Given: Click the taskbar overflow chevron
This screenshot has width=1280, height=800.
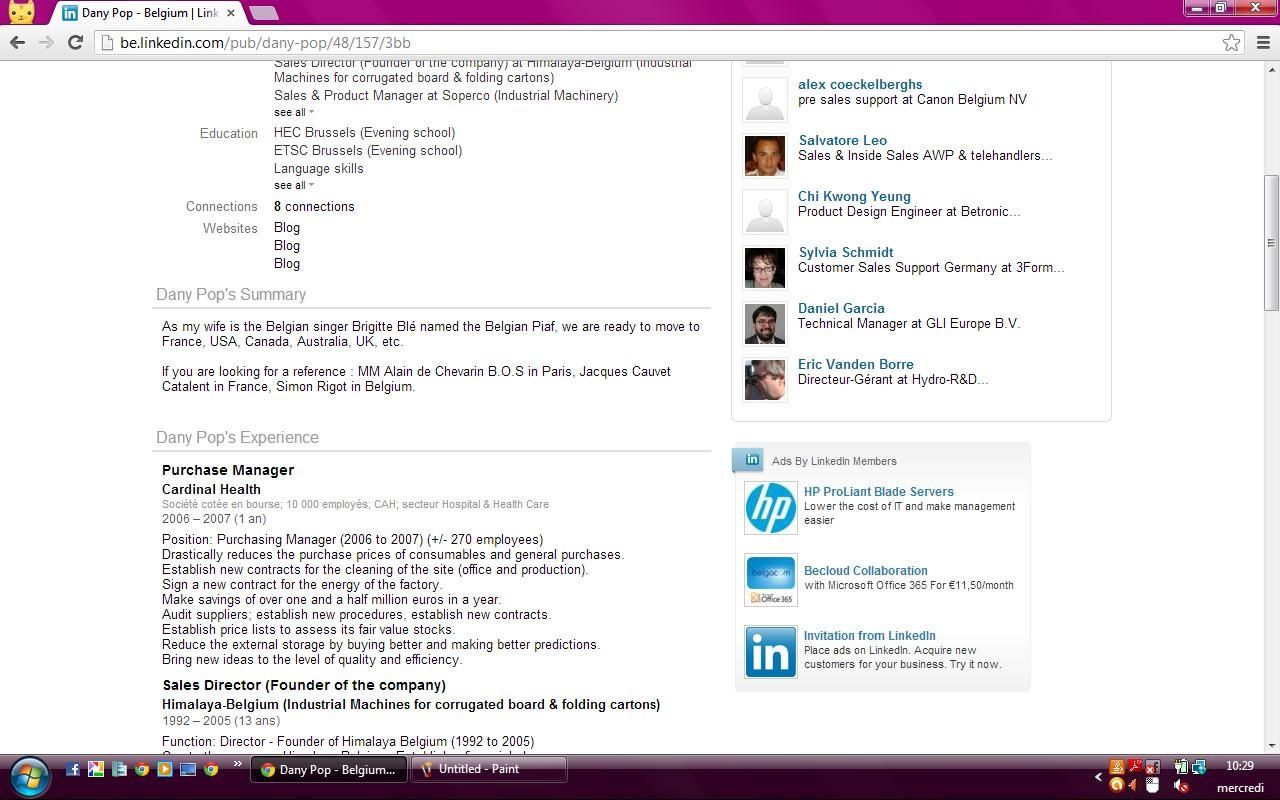Looking at the screenshot, I should tap(236, 762).
